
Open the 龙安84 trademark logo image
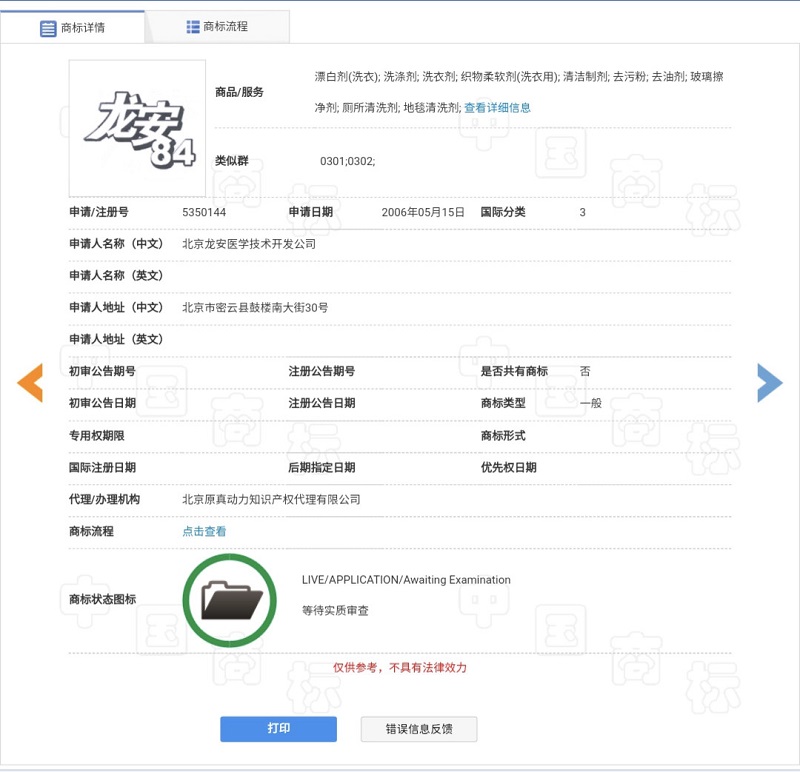point(137,128)
